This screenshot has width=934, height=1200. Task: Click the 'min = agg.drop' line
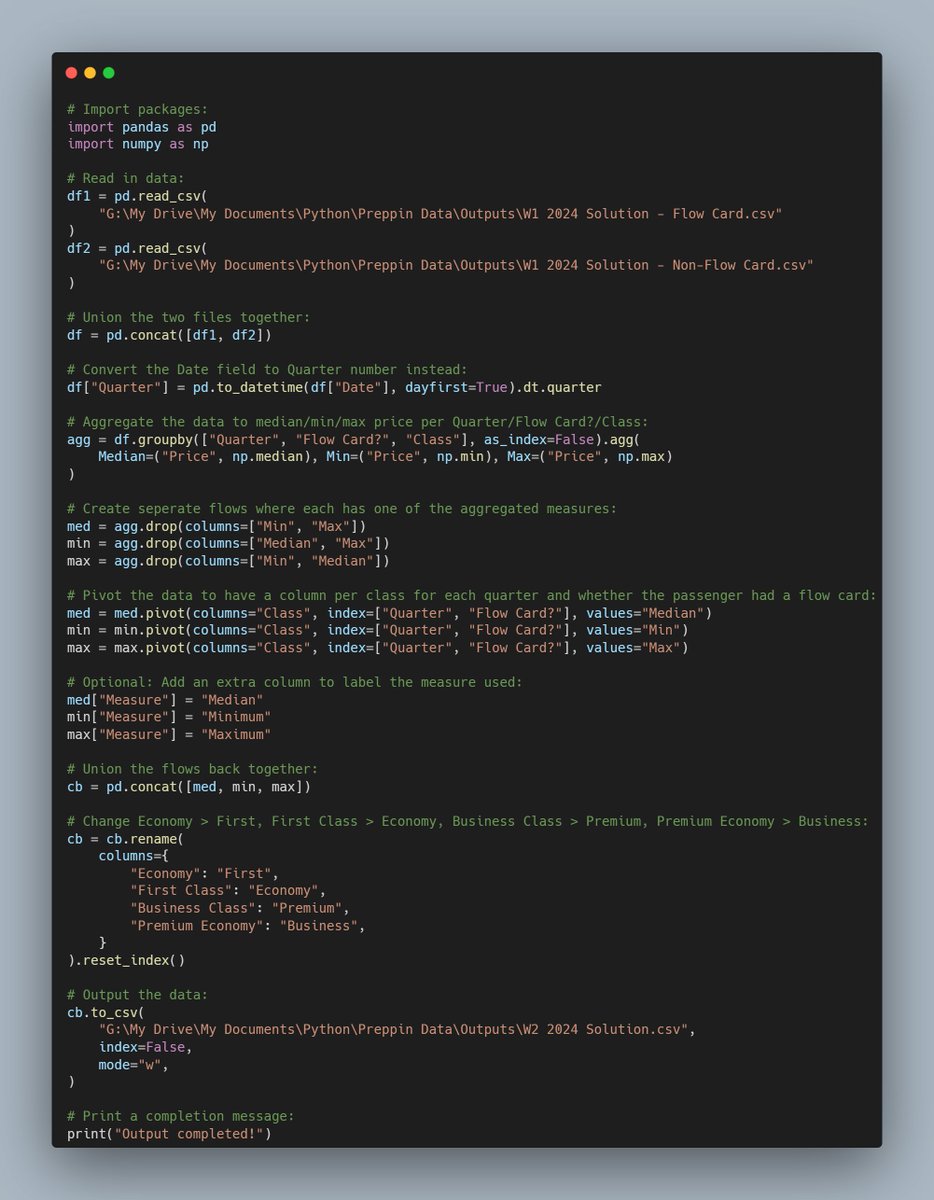pos(228,543)
